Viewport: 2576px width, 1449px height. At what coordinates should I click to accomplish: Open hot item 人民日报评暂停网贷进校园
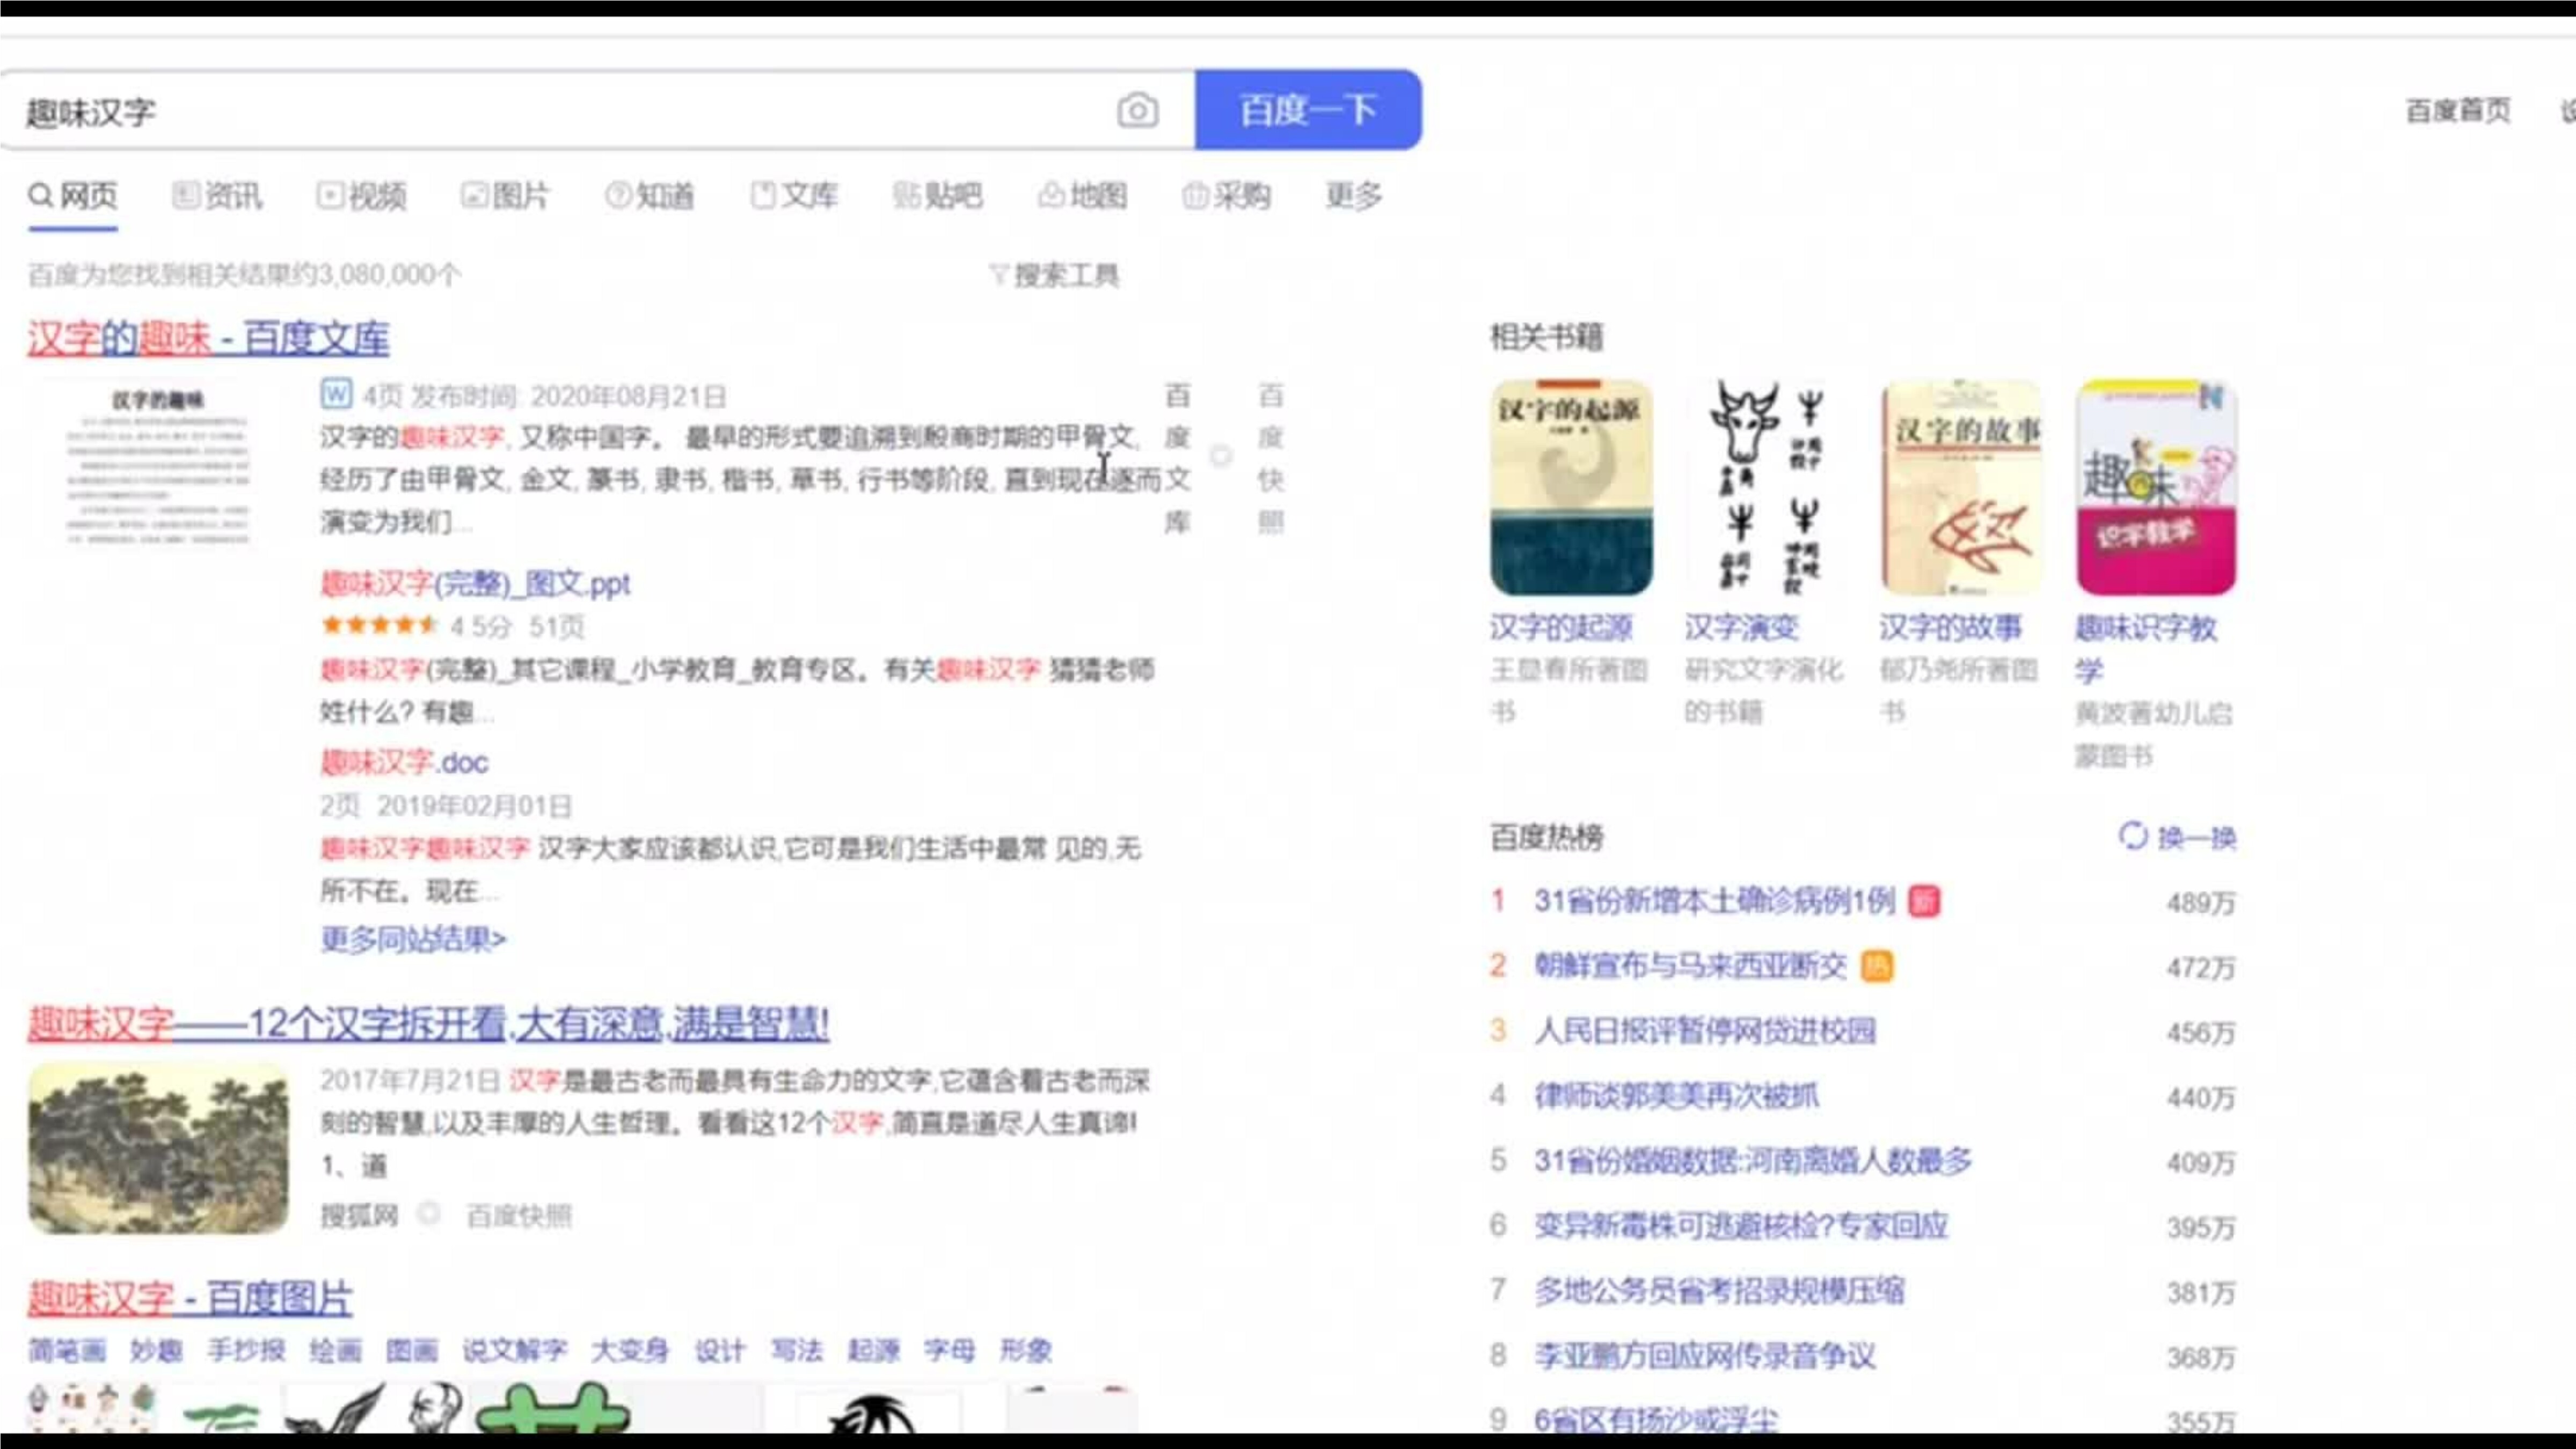[1705, 1031]
